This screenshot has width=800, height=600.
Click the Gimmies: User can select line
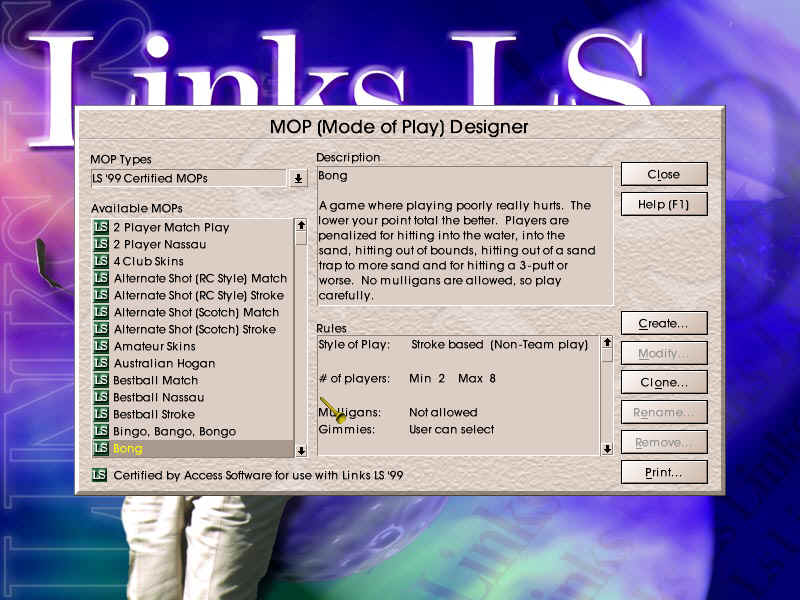[x=406, y=429]
